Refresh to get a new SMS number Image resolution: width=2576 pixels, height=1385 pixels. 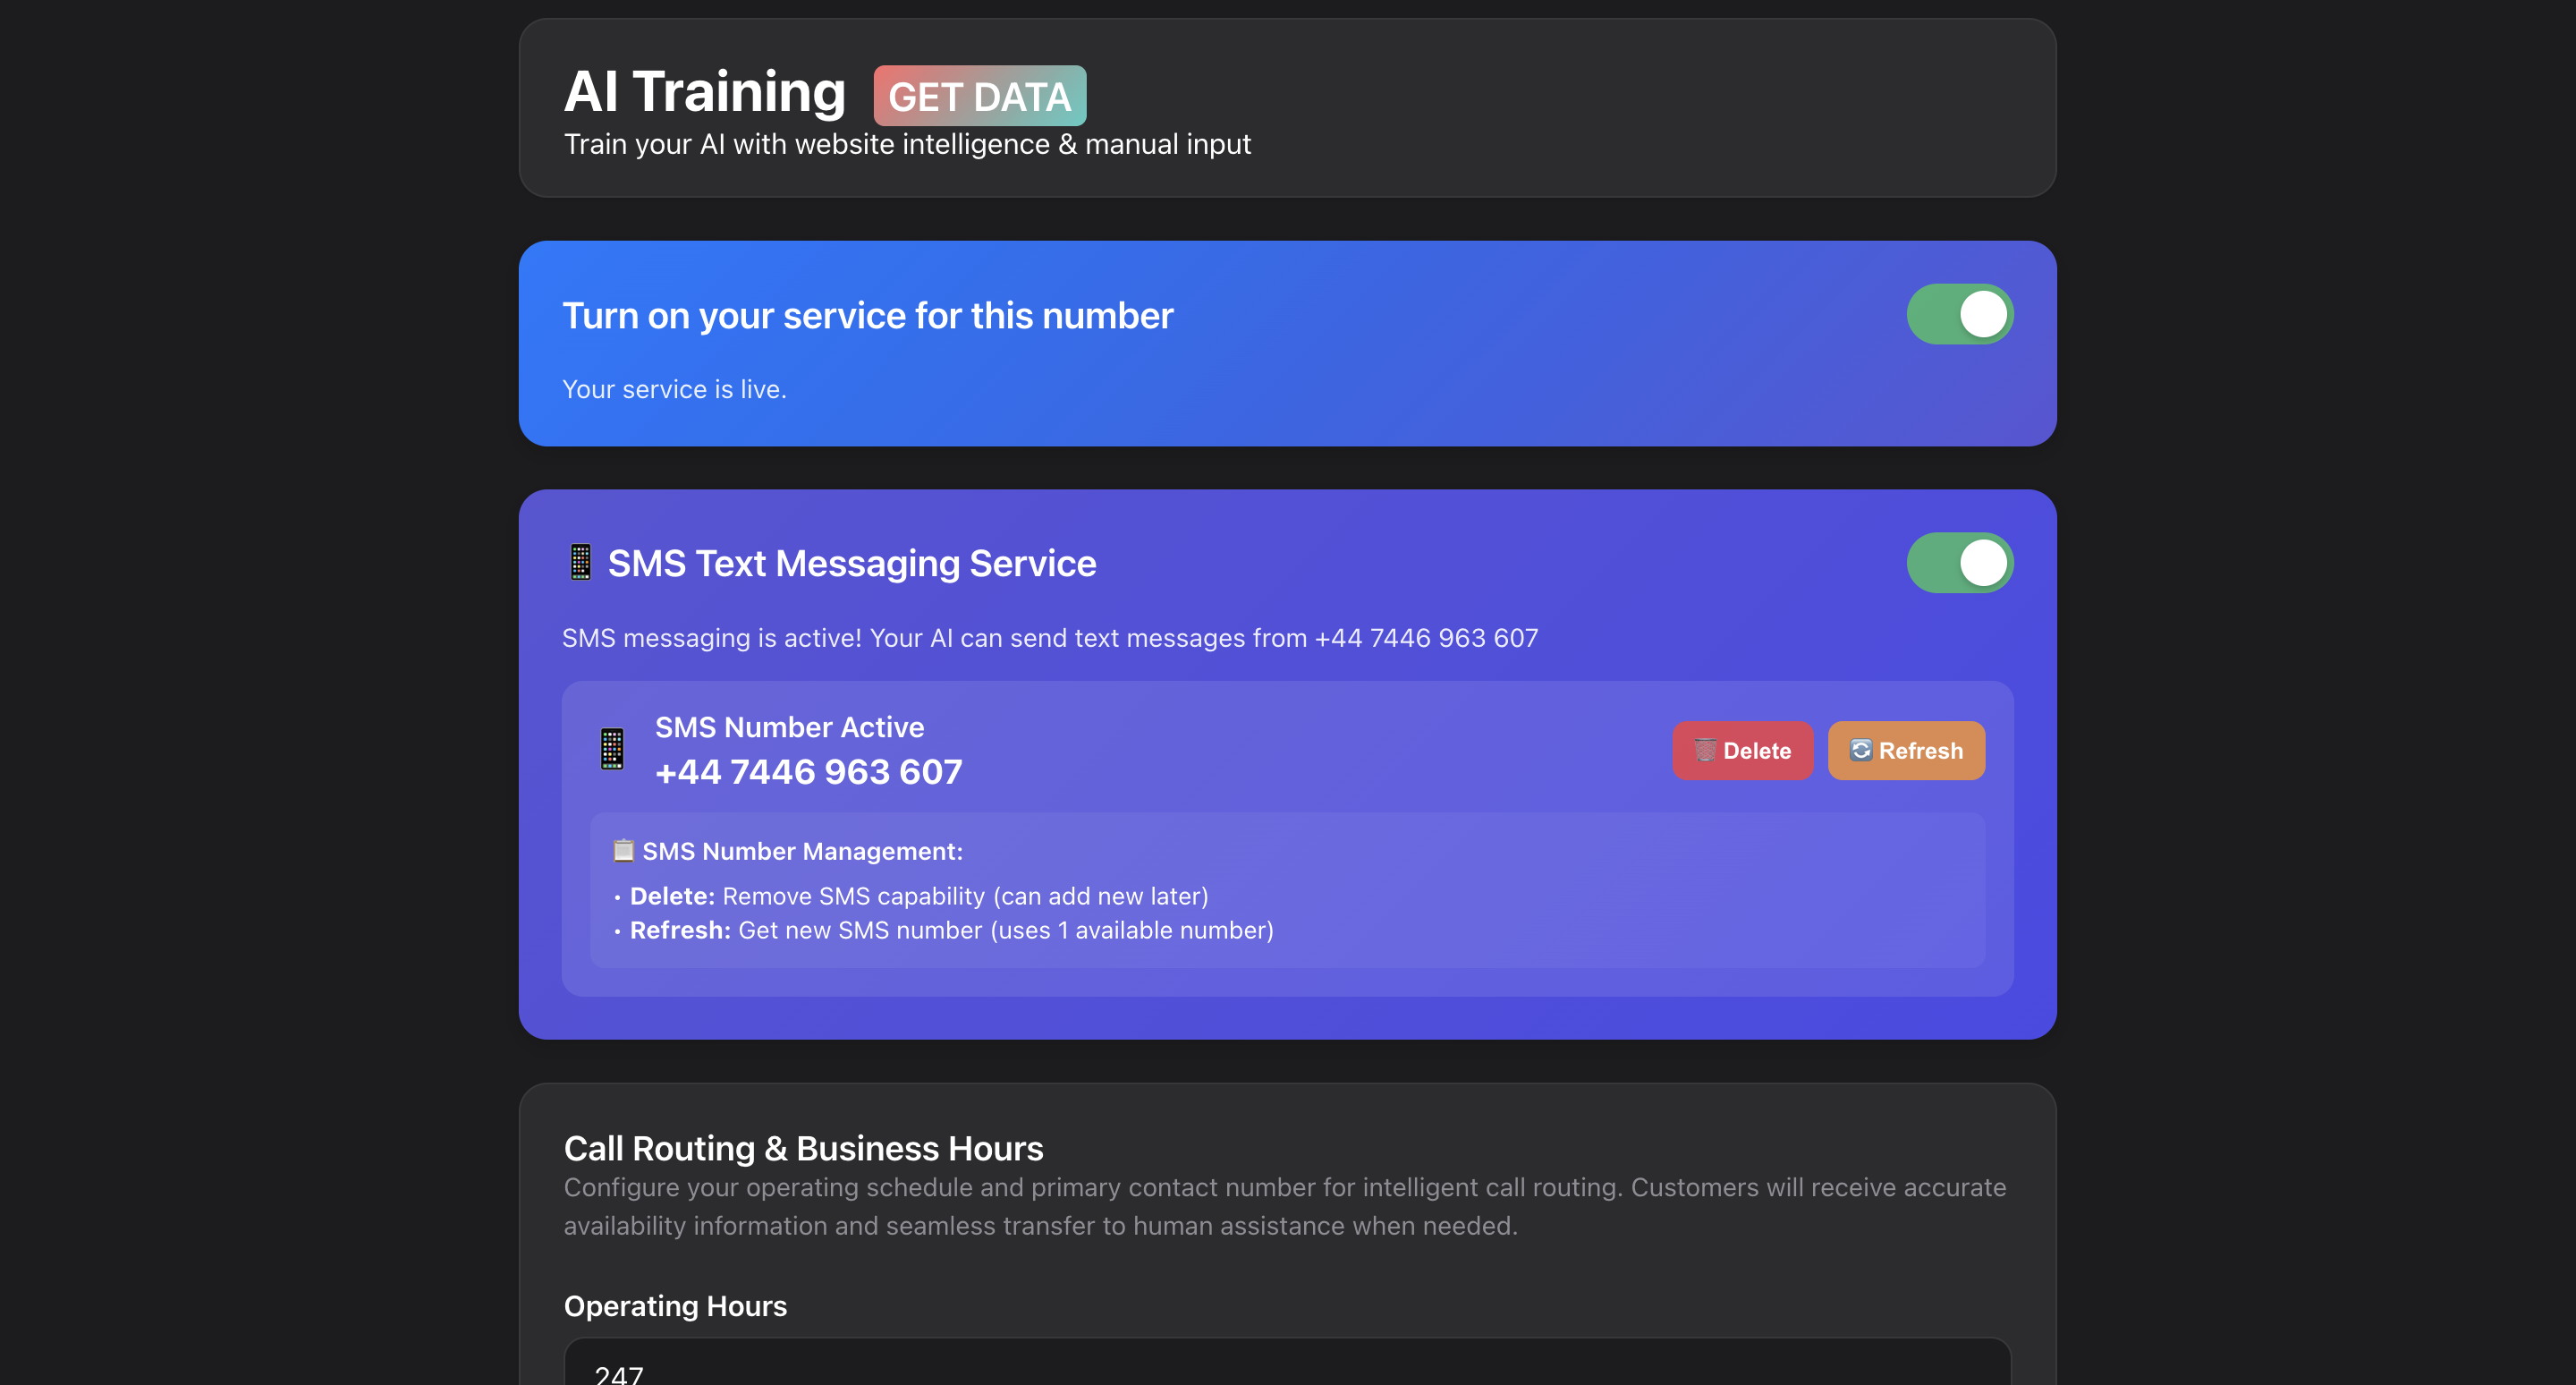pyautogui.click(x=1906, y=751)
